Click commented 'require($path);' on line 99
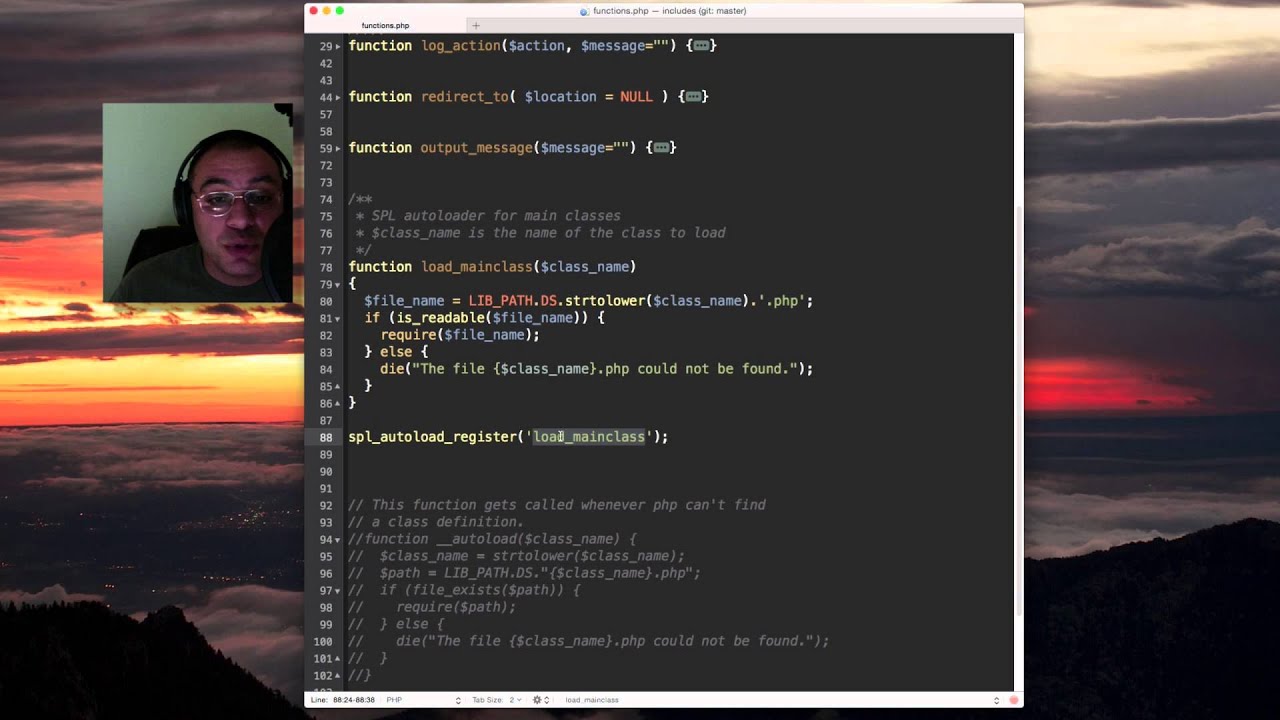The width and height of the screenshot is (1280, 720). [x=456, y=607]
